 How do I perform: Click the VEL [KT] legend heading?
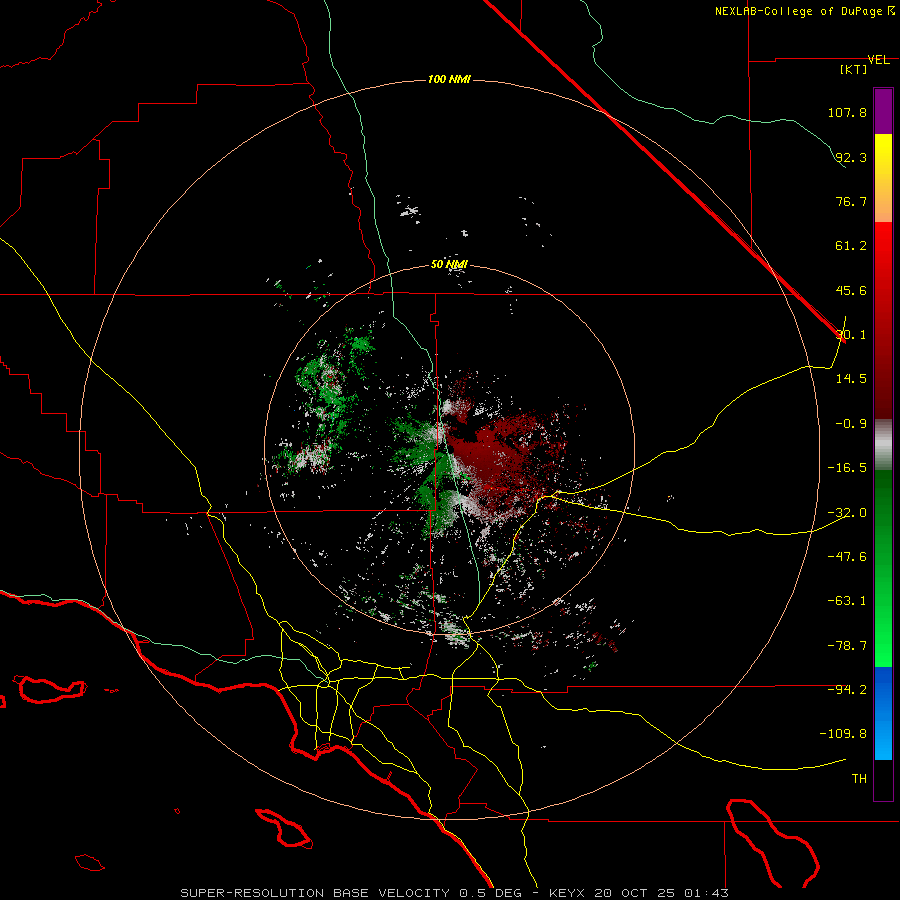click(864, 64)
